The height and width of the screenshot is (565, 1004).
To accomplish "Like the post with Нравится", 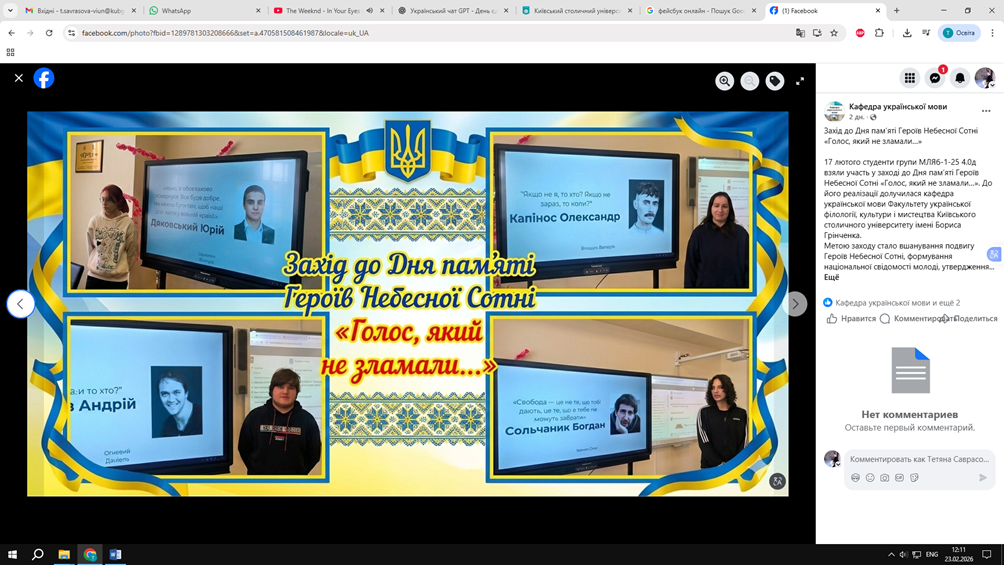I will (851, 318).
